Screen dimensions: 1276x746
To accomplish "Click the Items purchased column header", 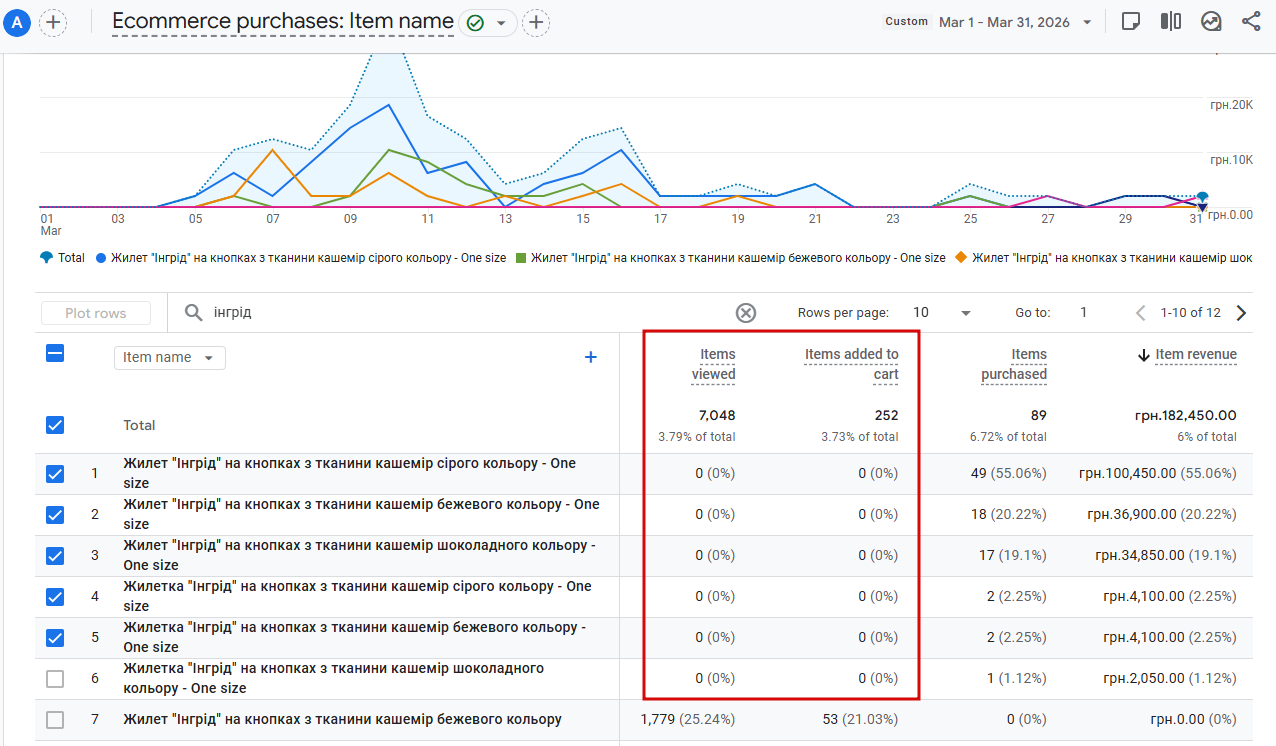I will tap(1014, 364).
